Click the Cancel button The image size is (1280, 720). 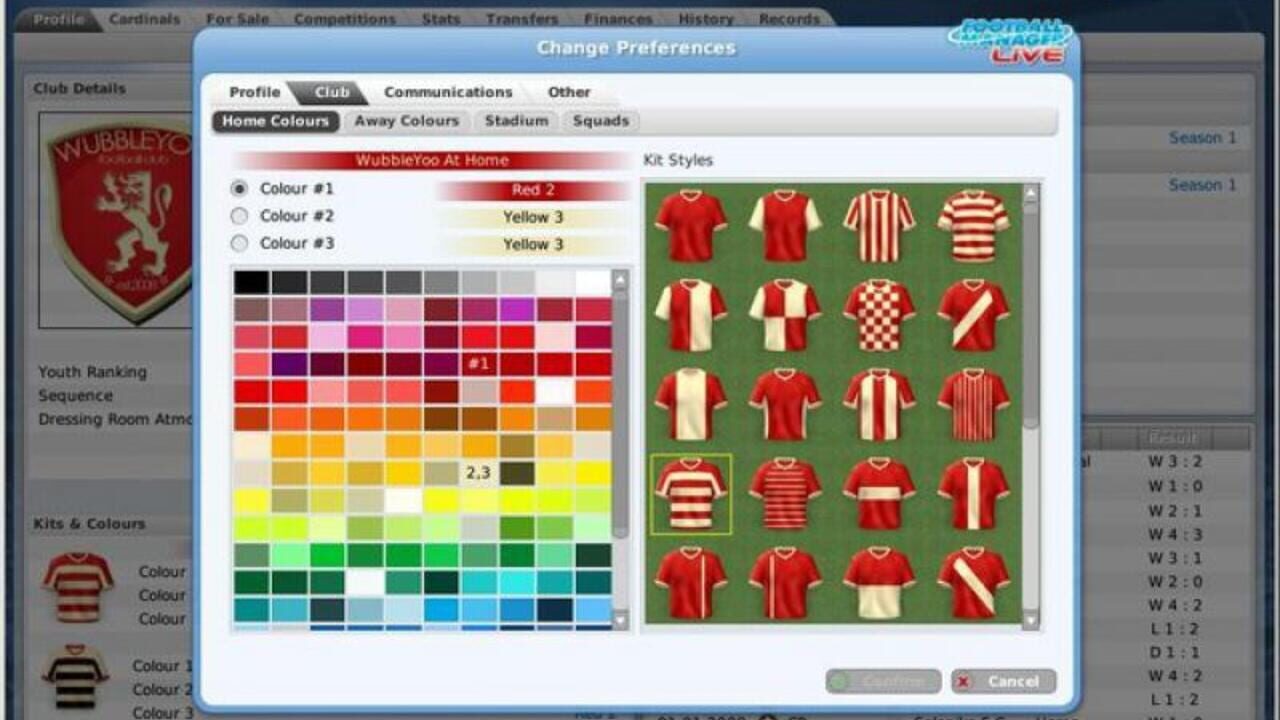pos(1003,681)
